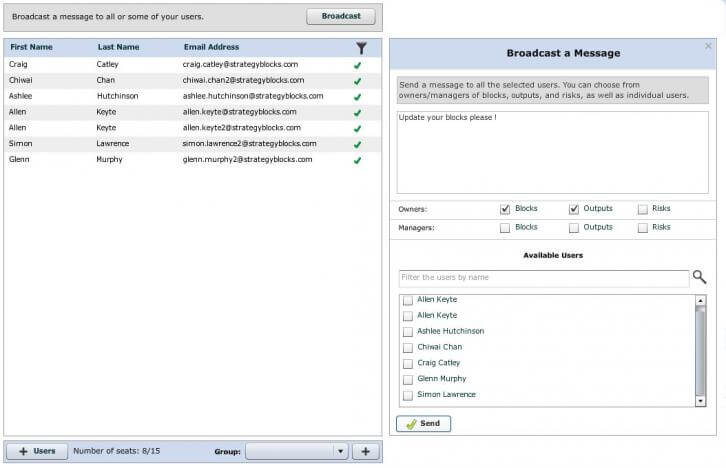726x468 pixels.
Task: Click the Broadcast button
Action: pyautogui.click(x=341, y=16)
